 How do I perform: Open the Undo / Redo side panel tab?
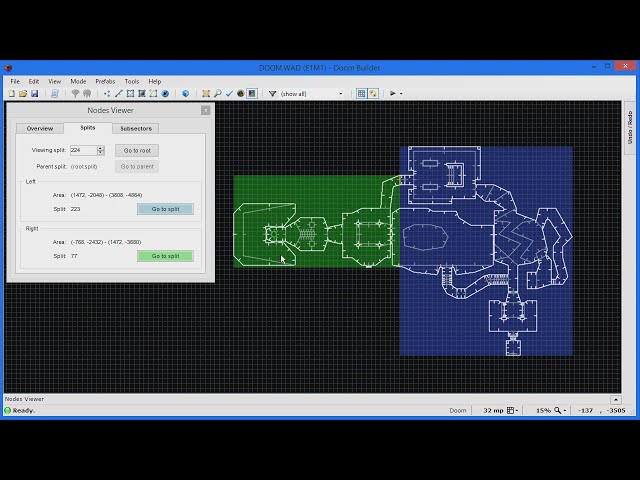click(629, 127)
